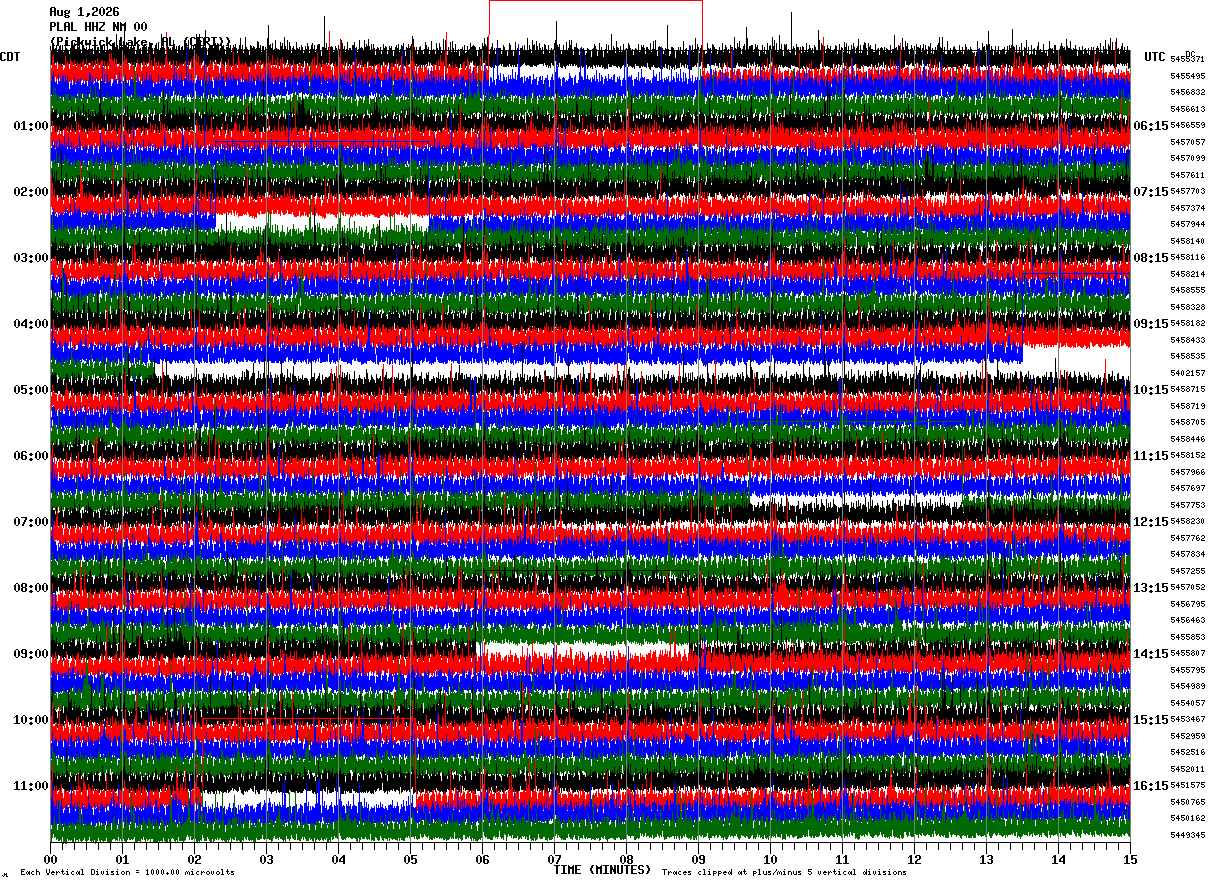
Task: Click the 'Aug 1,2026' date label
Action: pos(84,12)
